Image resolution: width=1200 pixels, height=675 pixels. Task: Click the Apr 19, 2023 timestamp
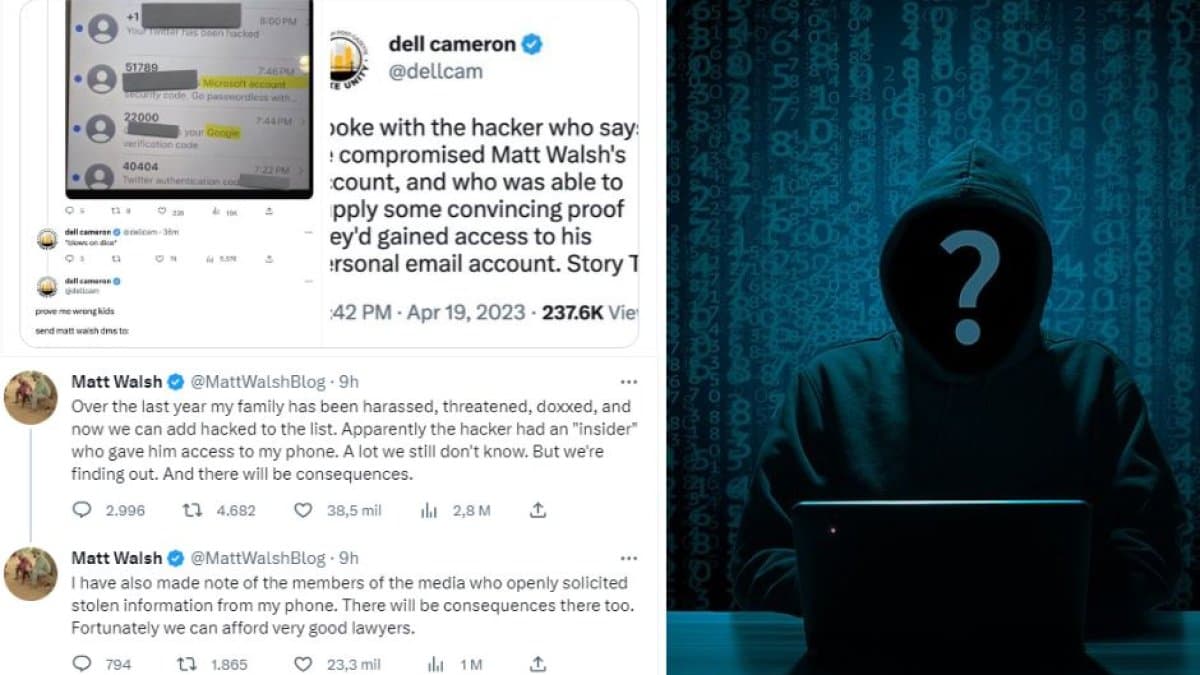[x=463, y=313]
